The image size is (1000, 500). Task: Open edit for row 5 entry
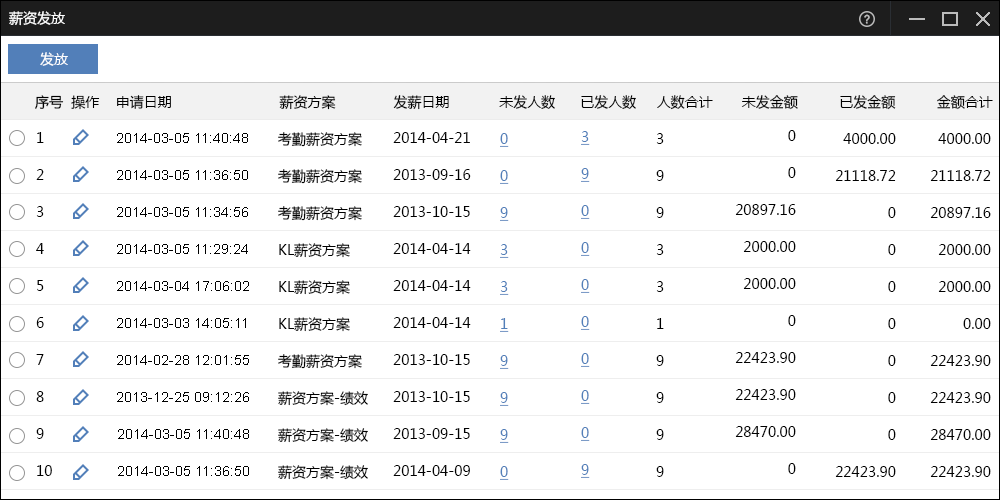click(x=81, y=286)
